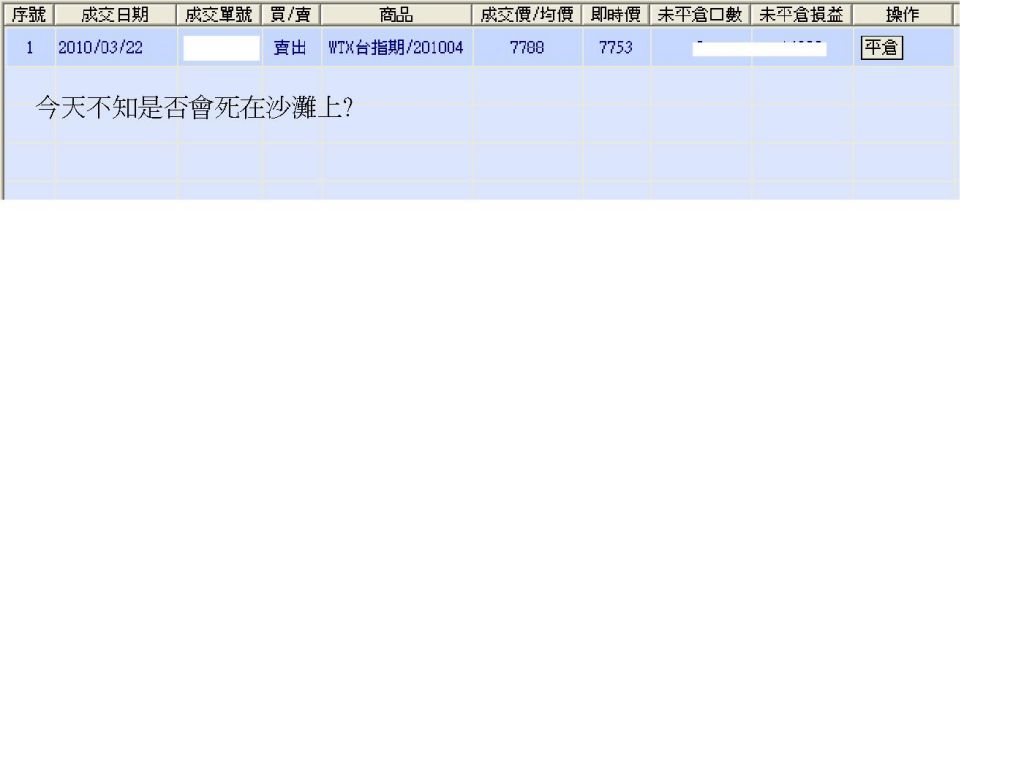This screenshot has height=768, width=1024.
Task: Click the 7788 trade price cell
Action: click(x=527, y=47)
